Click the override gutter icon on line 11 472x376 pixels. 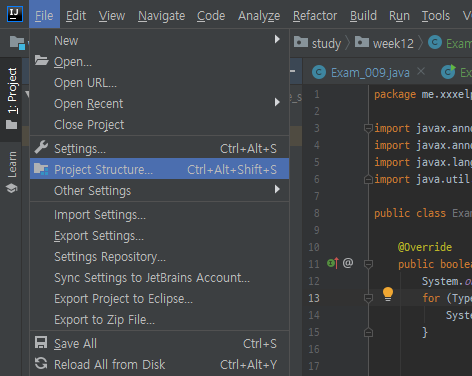point(333,263)
